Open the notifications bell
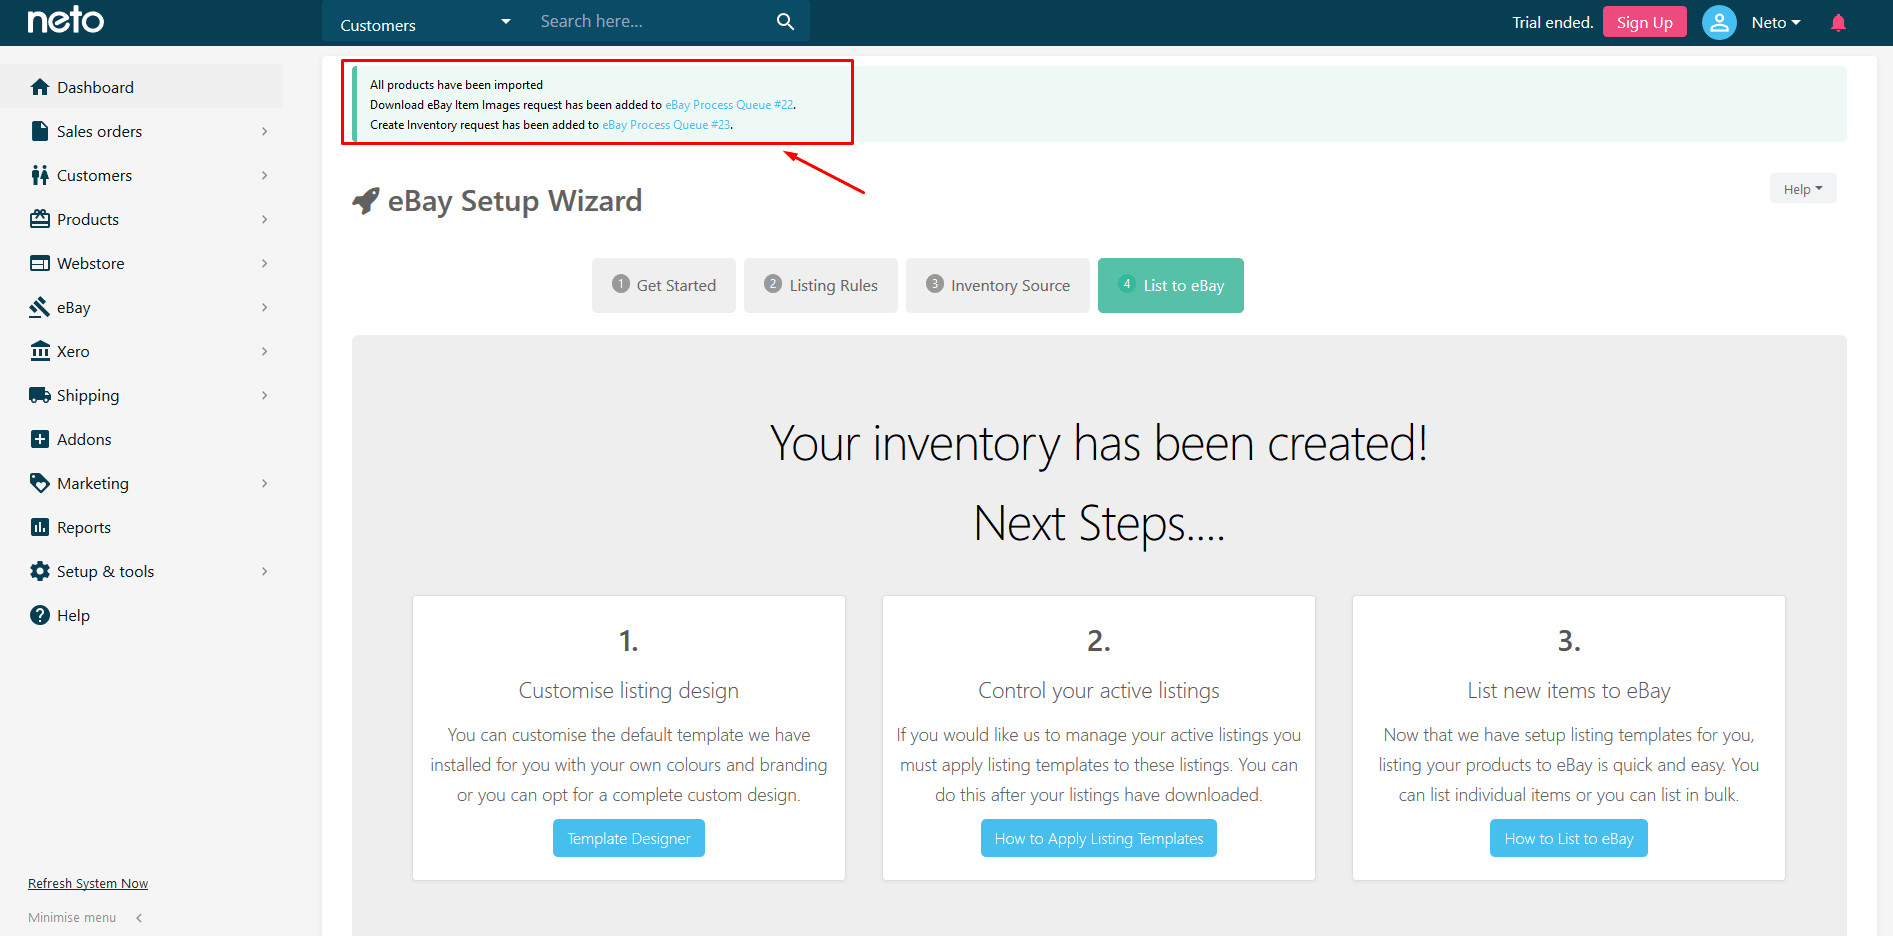Image resolution: width=1893 pixels, height=936 pixels. 1838,22
